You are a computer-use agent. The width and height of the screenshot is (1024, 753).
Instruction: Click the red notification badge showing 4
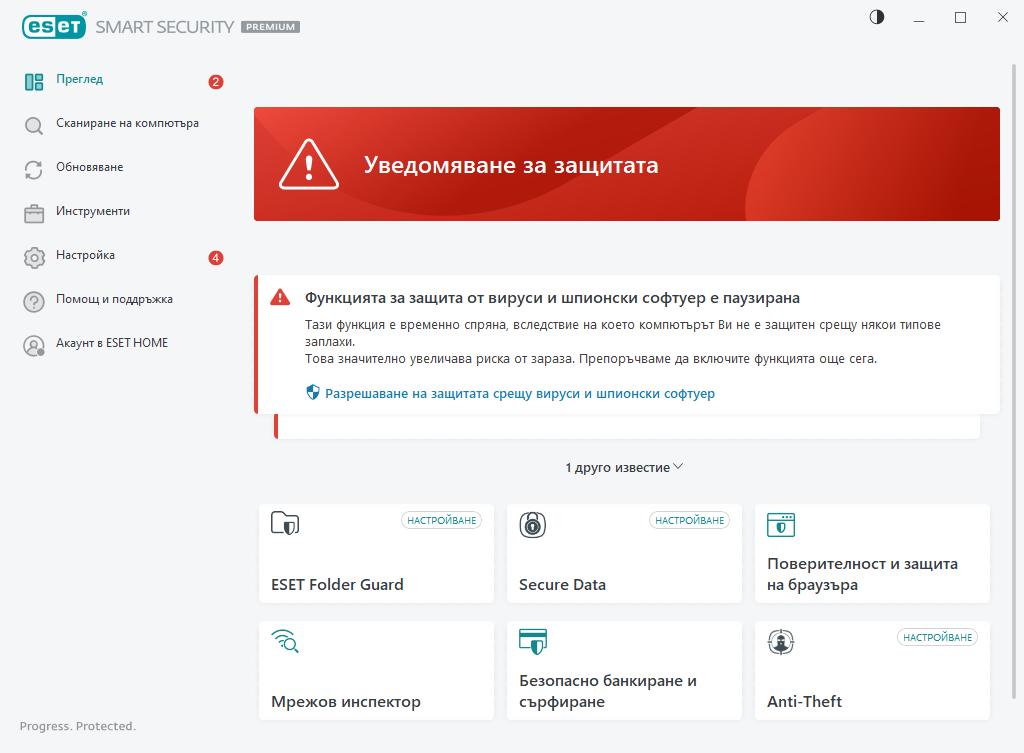coord(214,257)
